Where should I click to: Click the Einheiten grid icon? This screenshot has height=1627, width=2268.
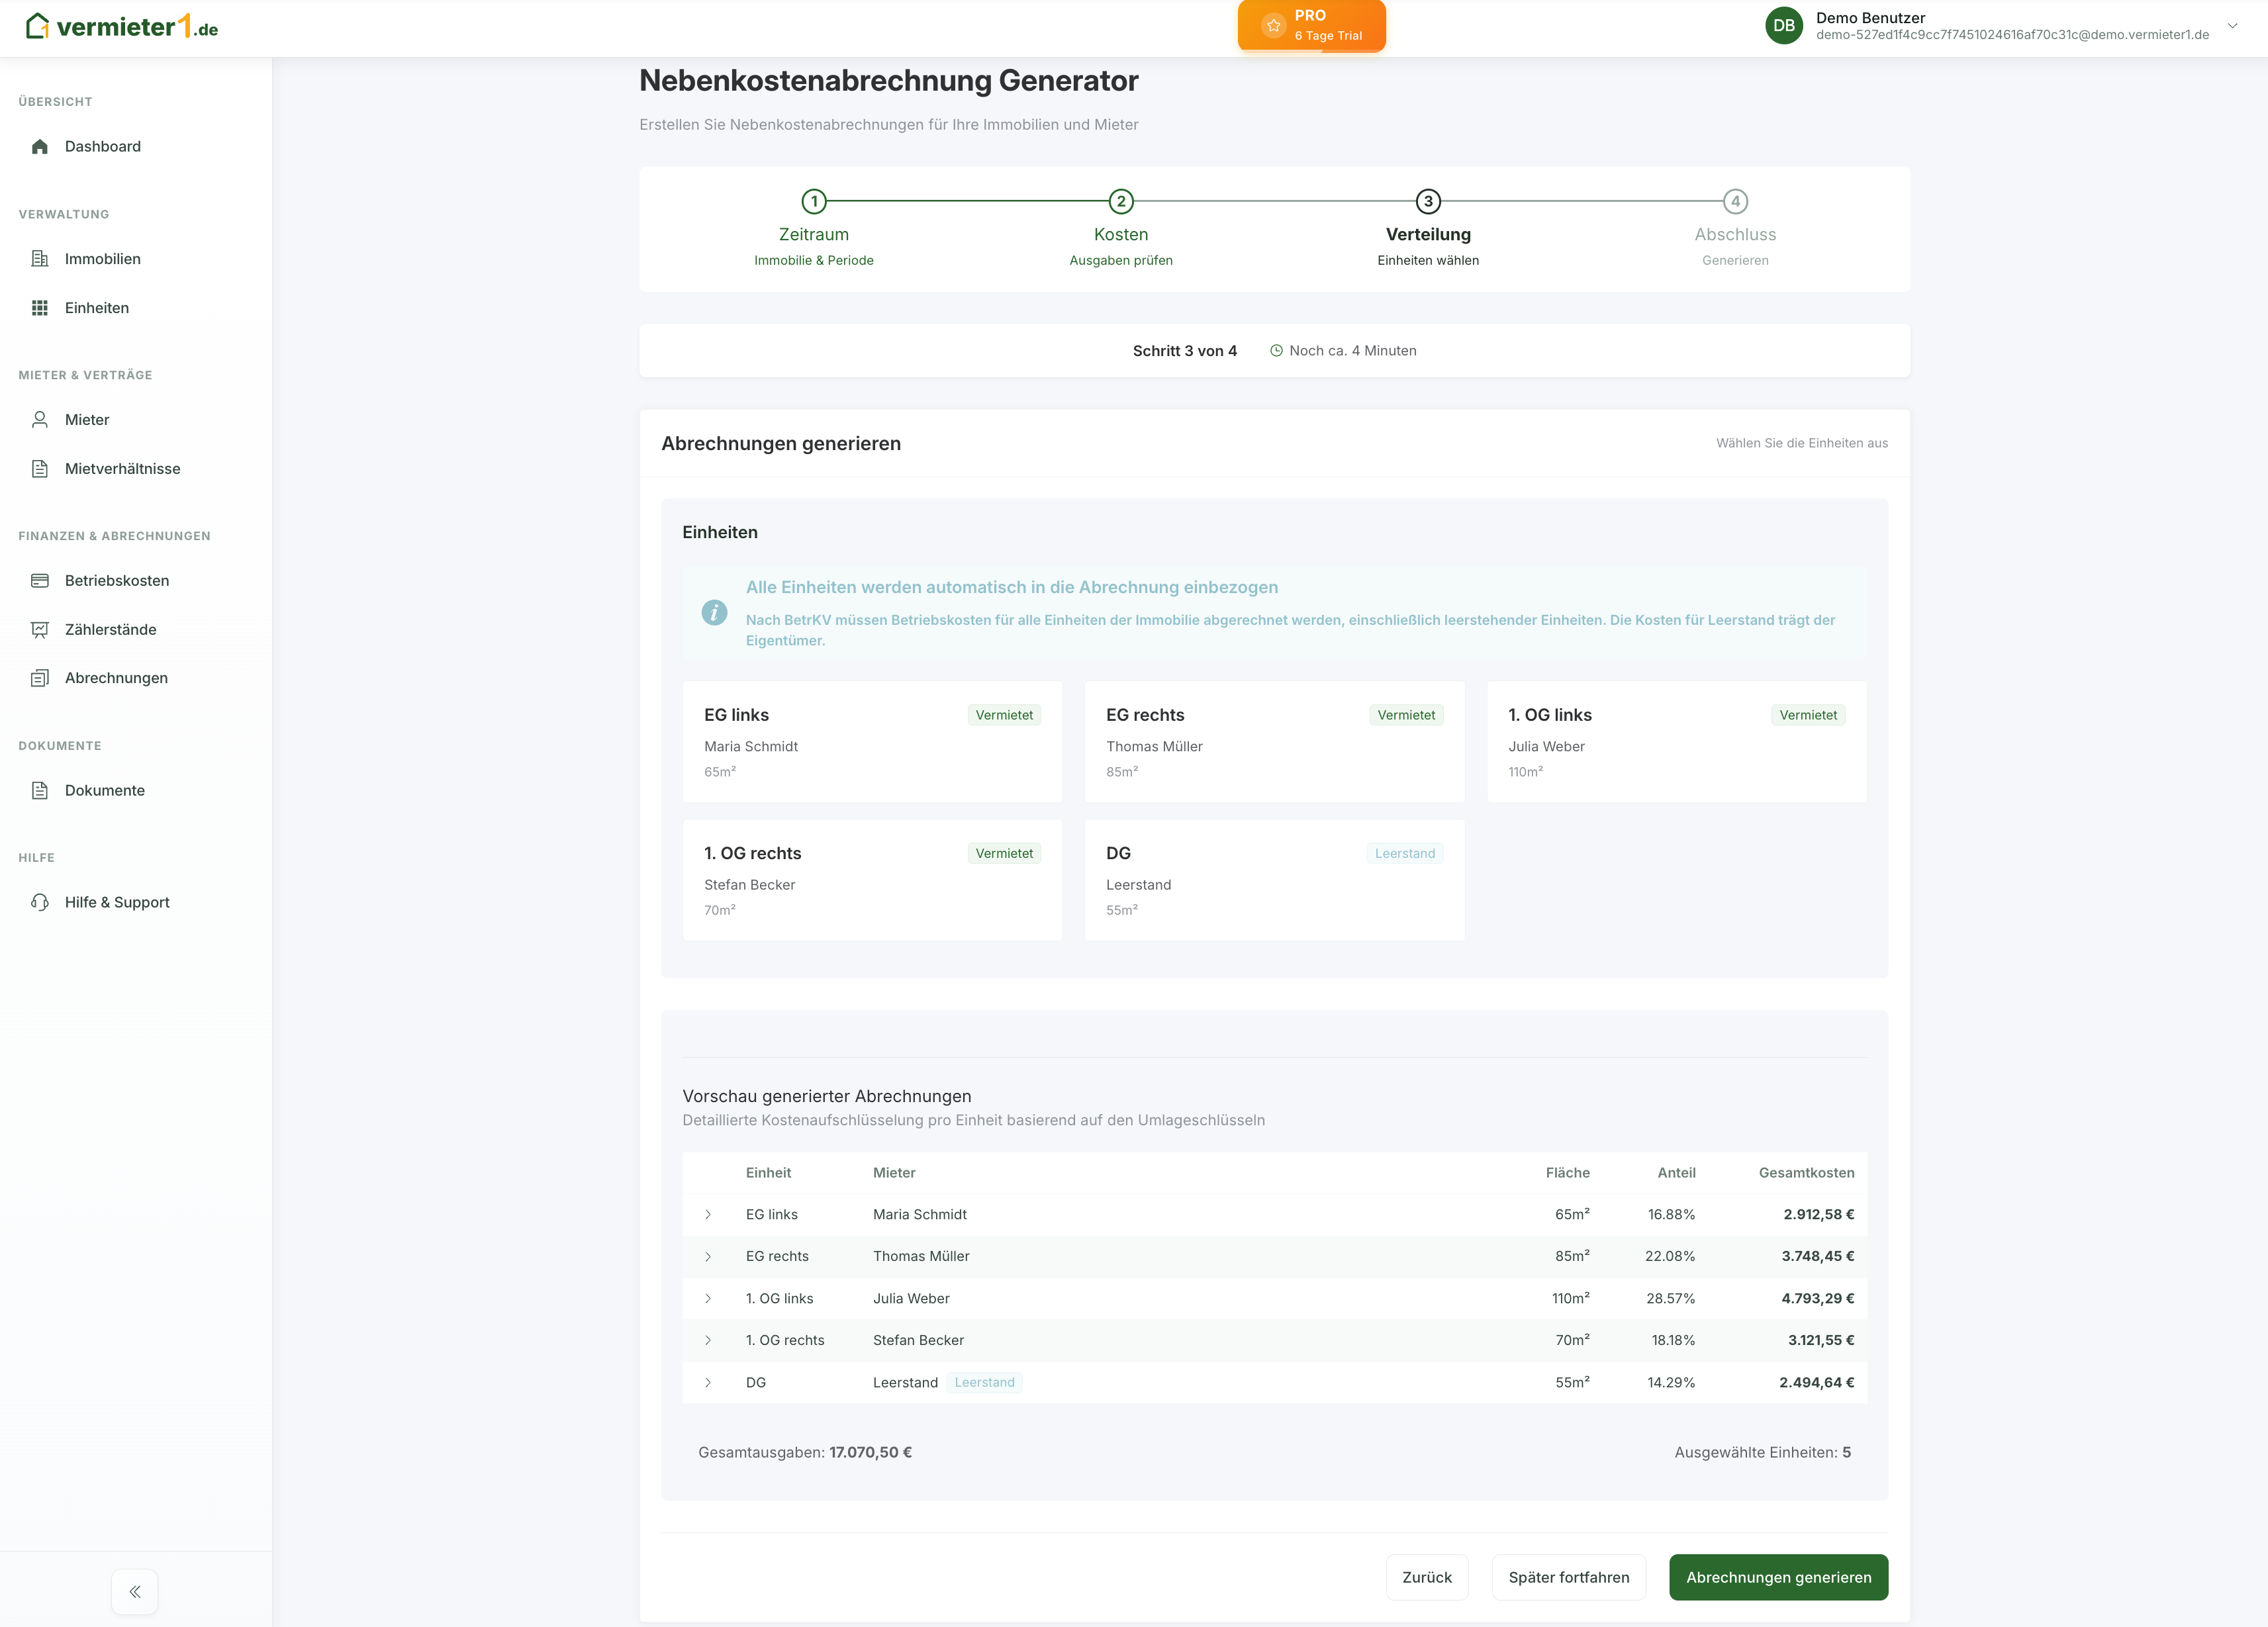point(40,308)
